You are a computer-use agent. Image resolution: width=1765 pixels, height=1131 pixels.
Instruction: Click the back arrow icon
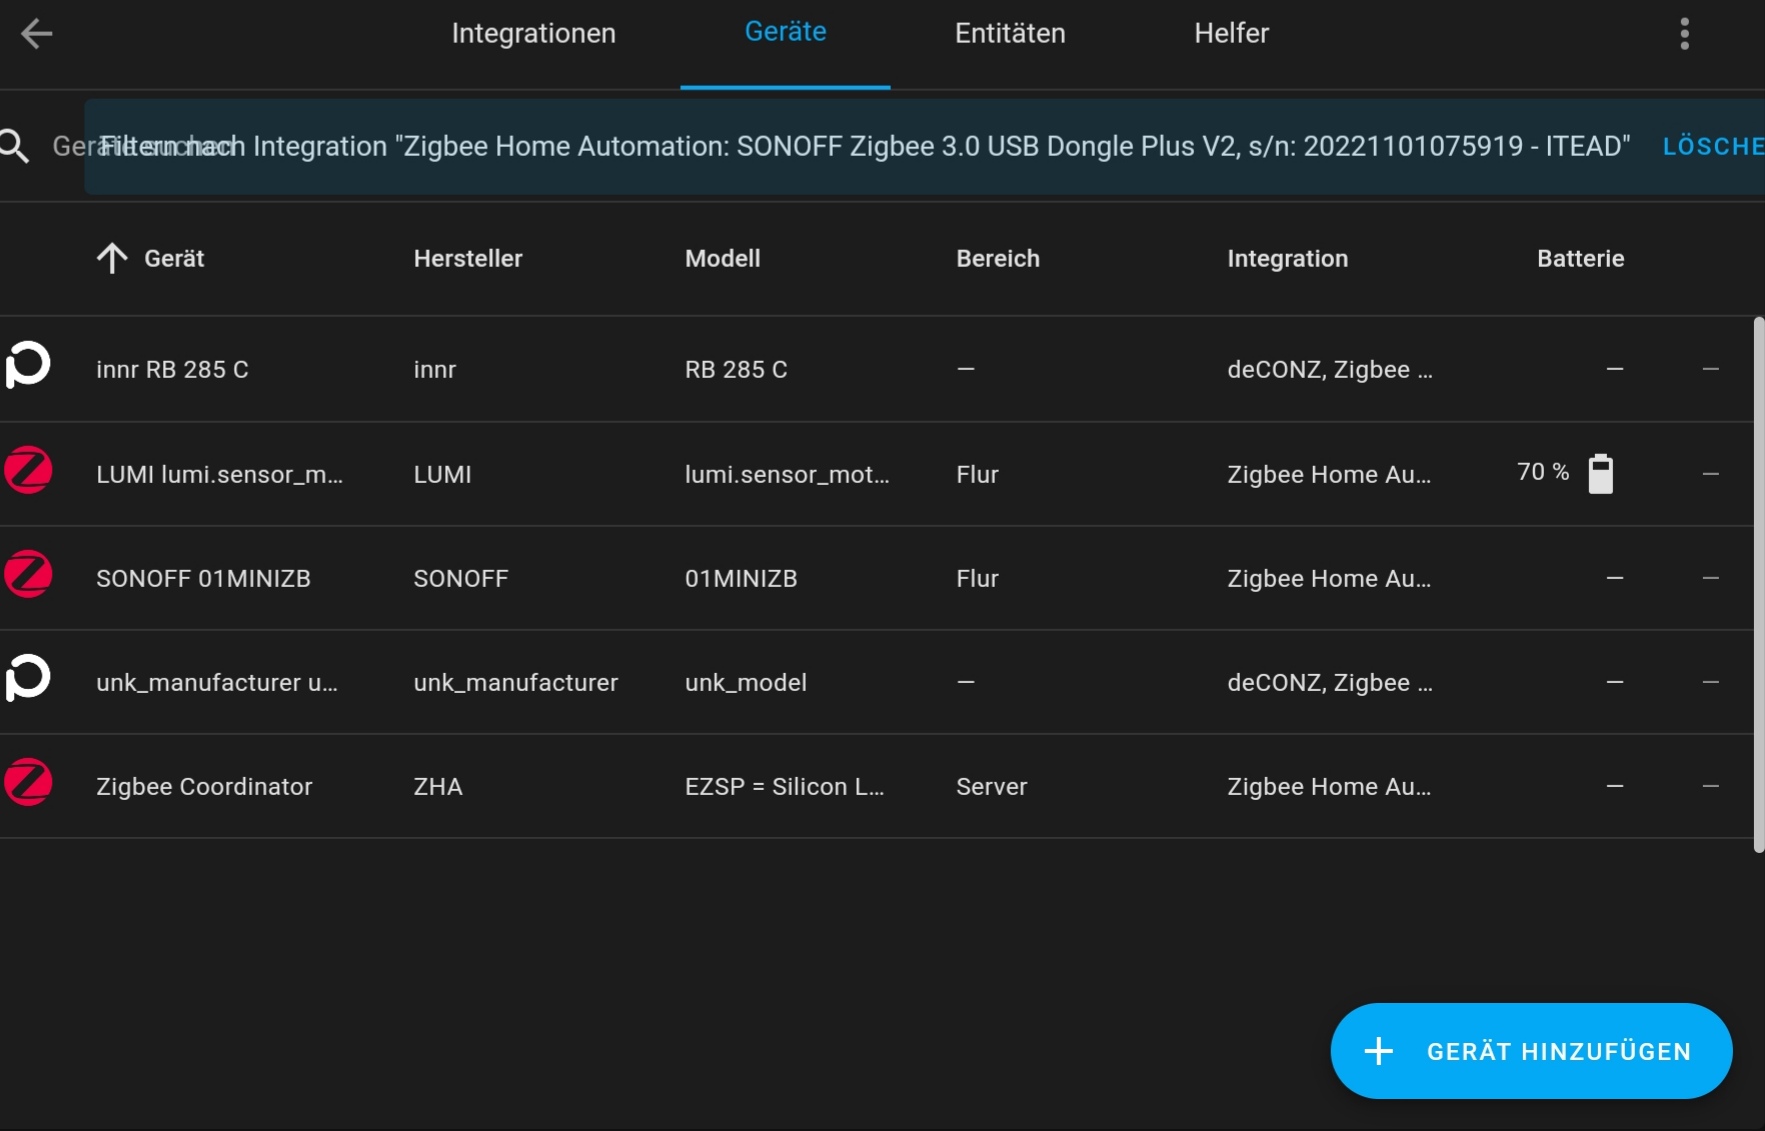pos(36,34)
